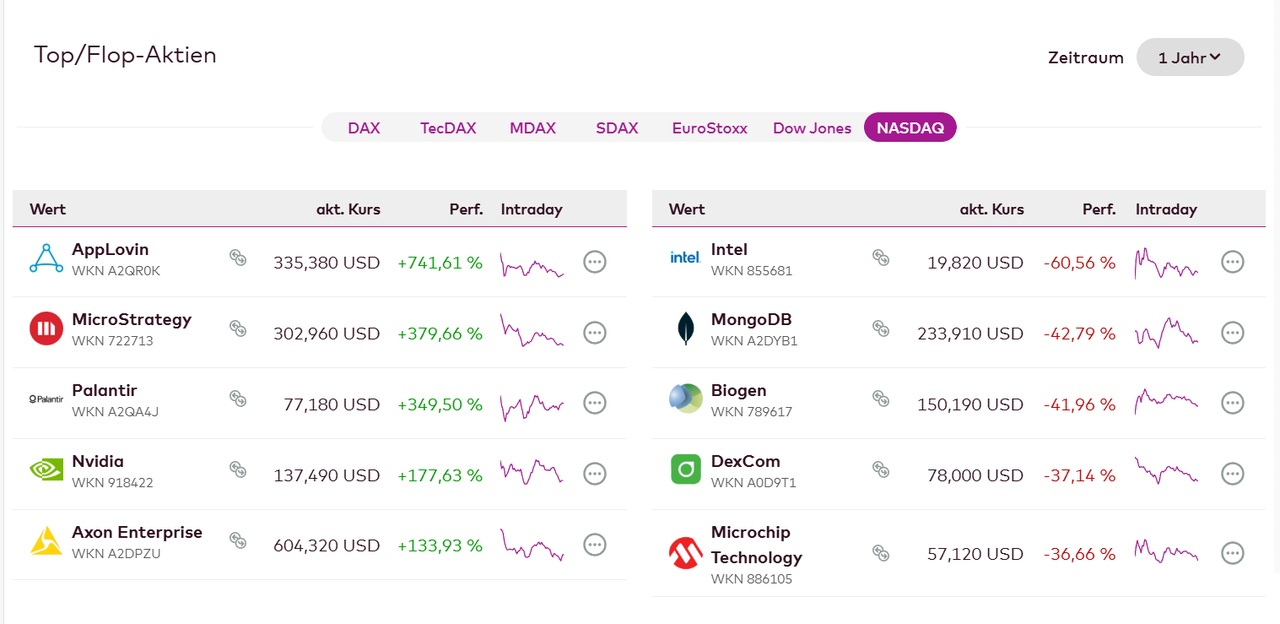
Task: Open the more-options menu for Nvidia
Action: pos(595,474)
